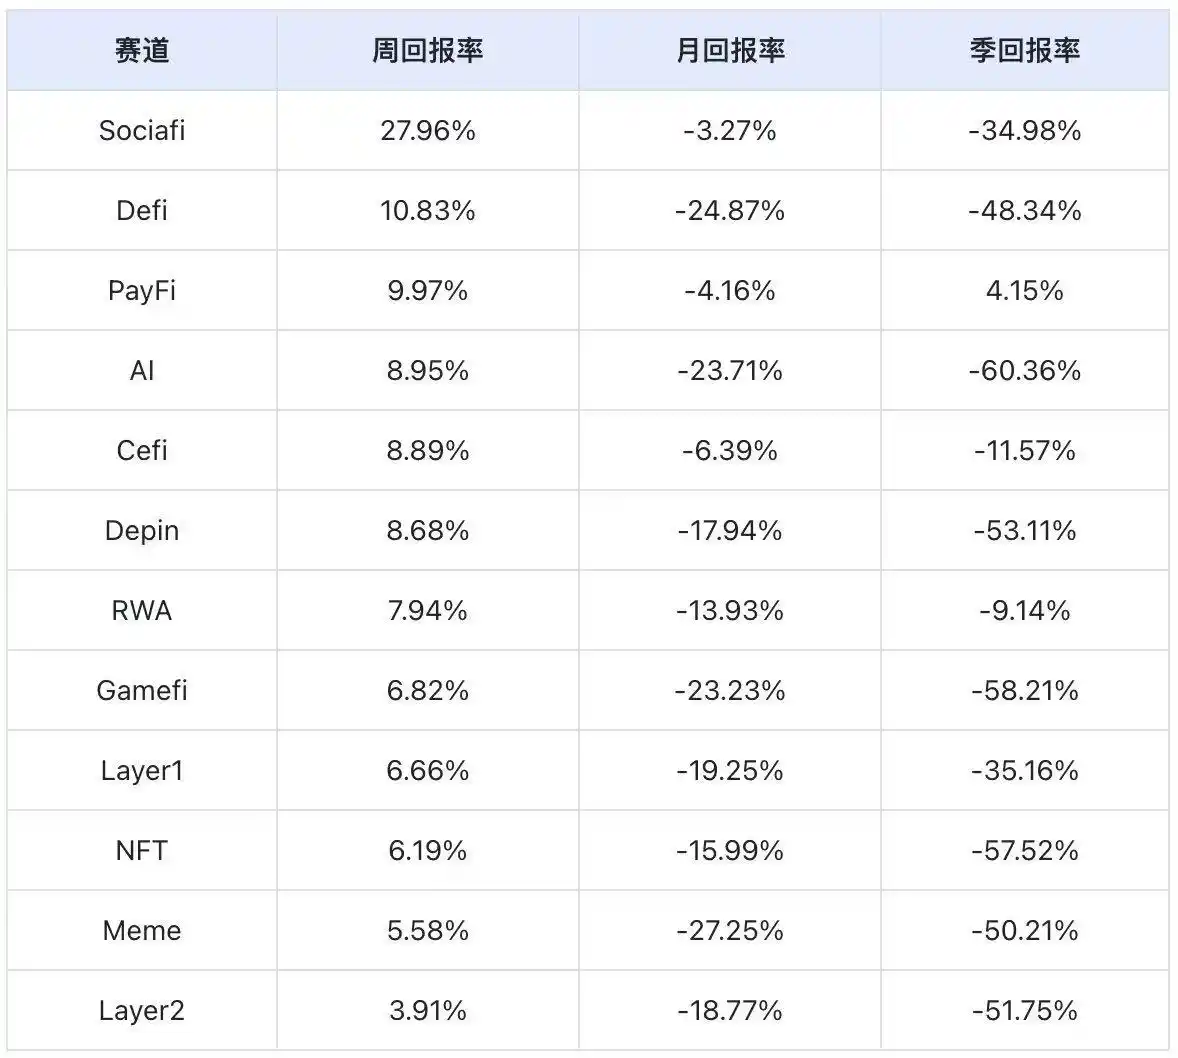Viewport: 1178px width, 1058px height.
Task: Click the PayFi sector name
Action: click(142, 290)
